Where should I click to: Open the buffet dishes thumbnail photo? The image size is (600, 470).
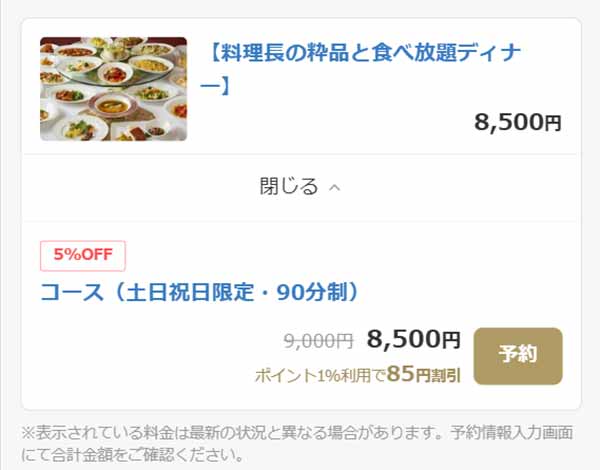(113, 89)
